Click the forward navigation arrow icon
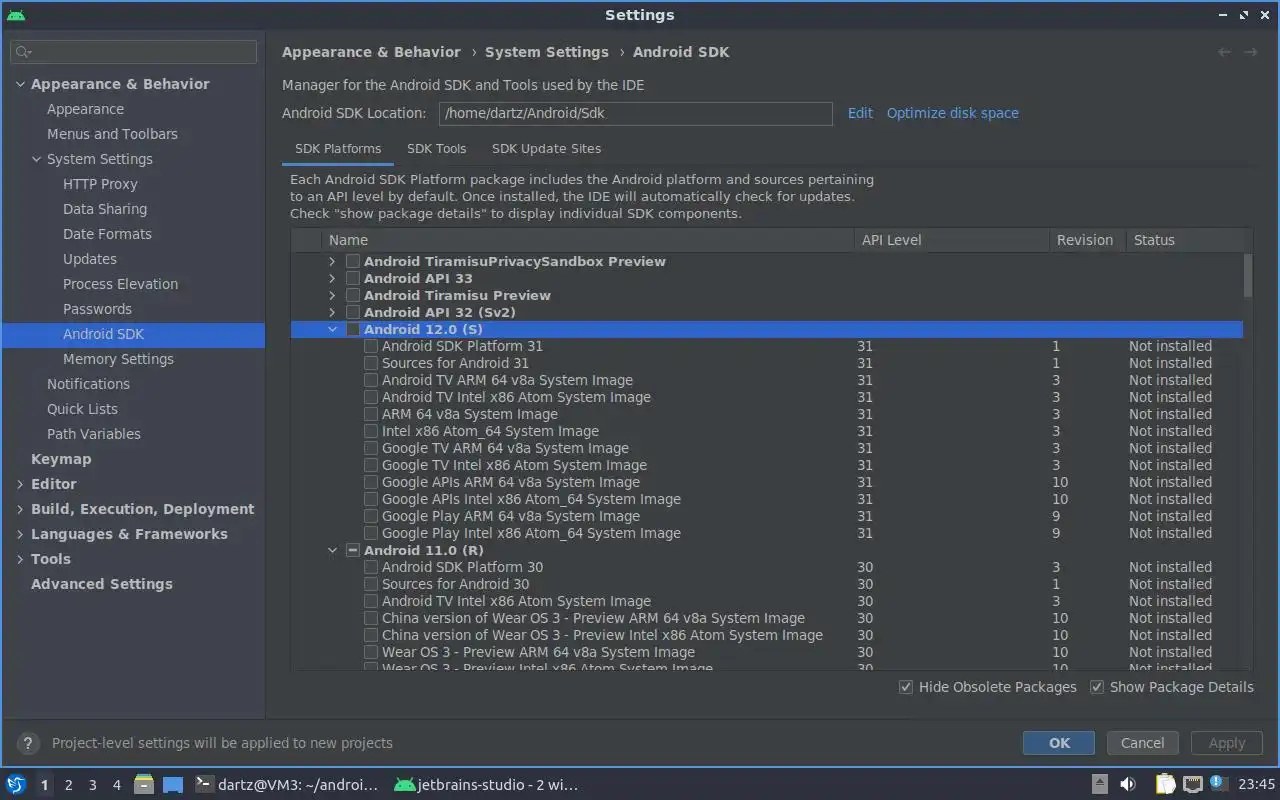The height and width of the screenshot is (800, 1280). coord(1250,52)
